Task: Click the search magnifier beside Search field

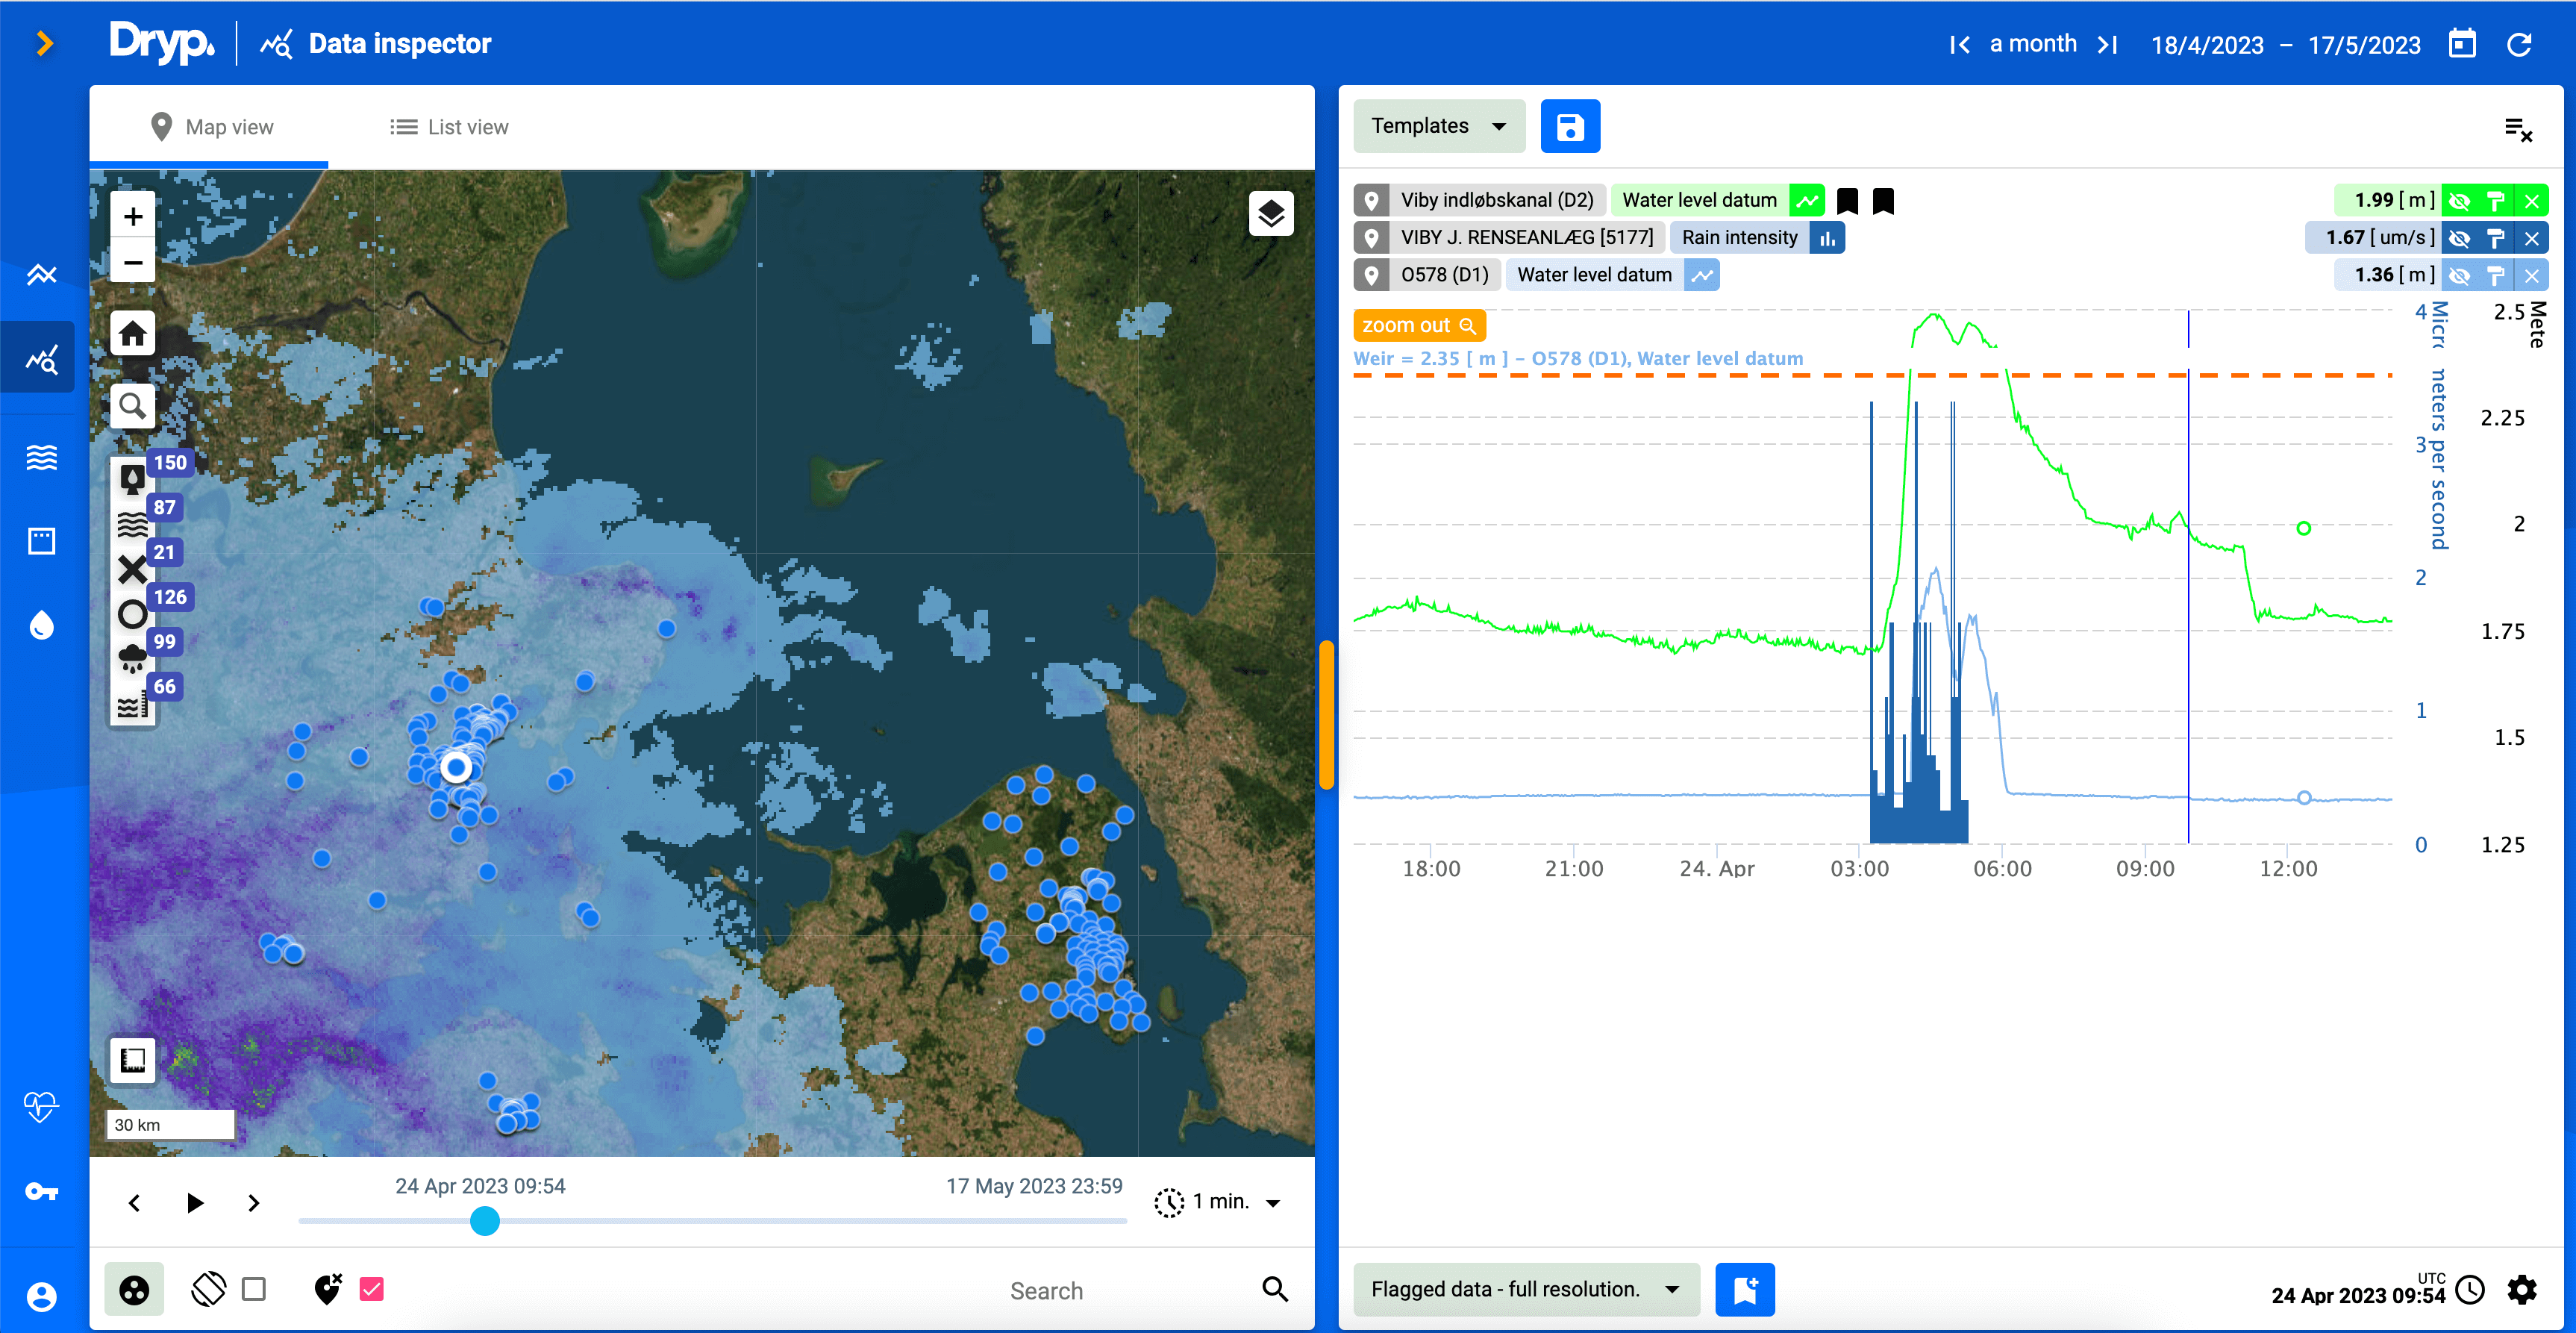Action: (1275, 1289)
